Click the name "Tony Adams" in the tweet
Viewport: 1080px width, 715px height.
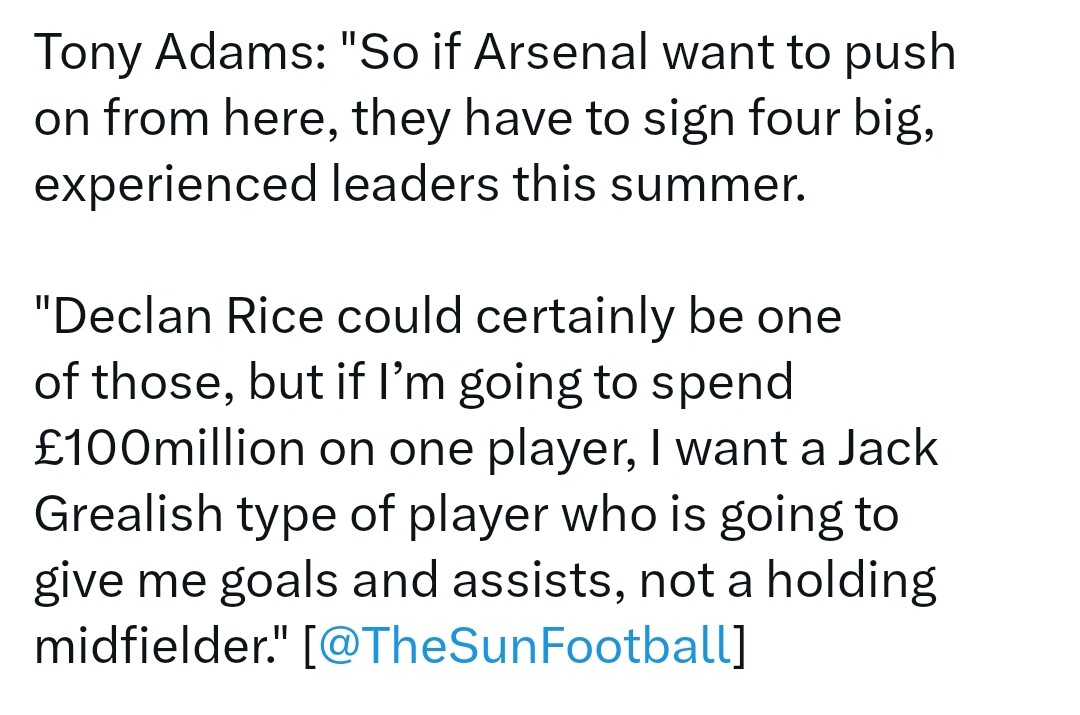[173, 54]
